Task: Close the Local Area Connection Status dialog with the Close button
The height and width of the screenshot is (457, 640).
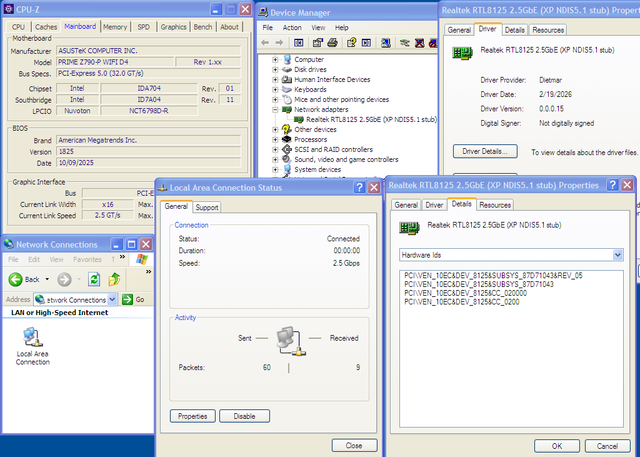Action: [x=354, y=446]
